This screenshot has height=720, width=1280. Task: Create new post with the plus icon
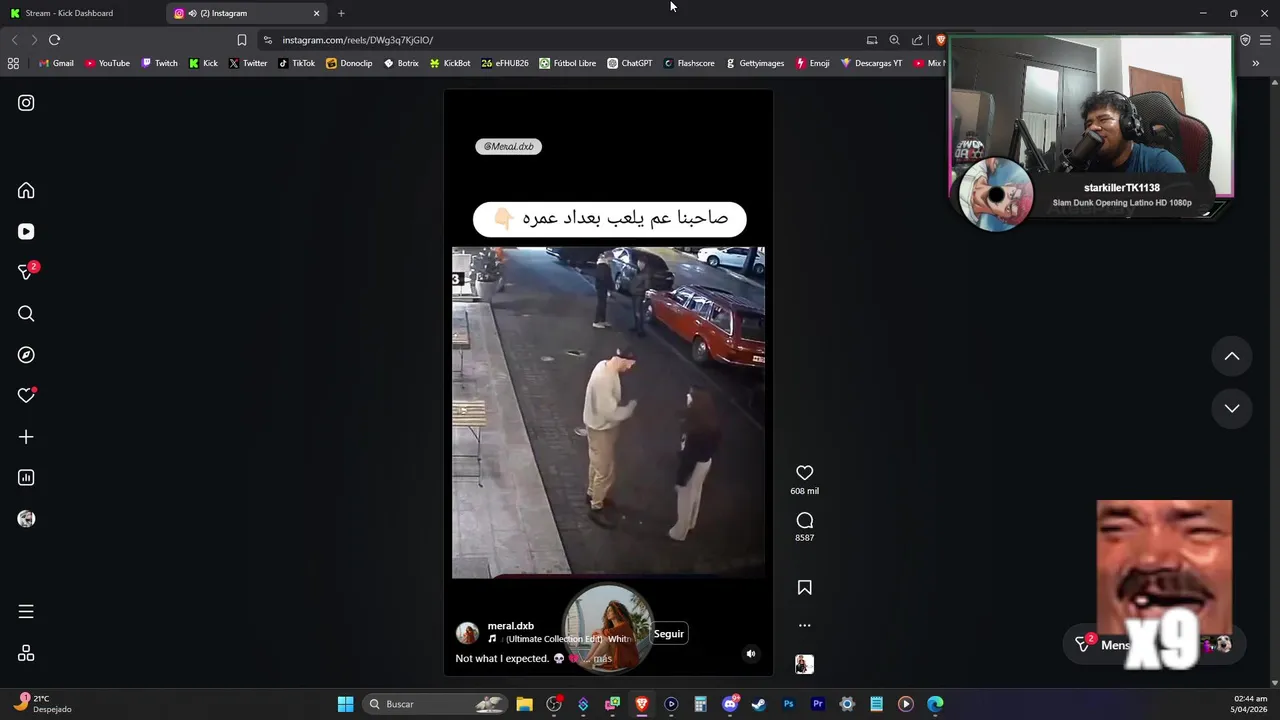pos(26,437)
